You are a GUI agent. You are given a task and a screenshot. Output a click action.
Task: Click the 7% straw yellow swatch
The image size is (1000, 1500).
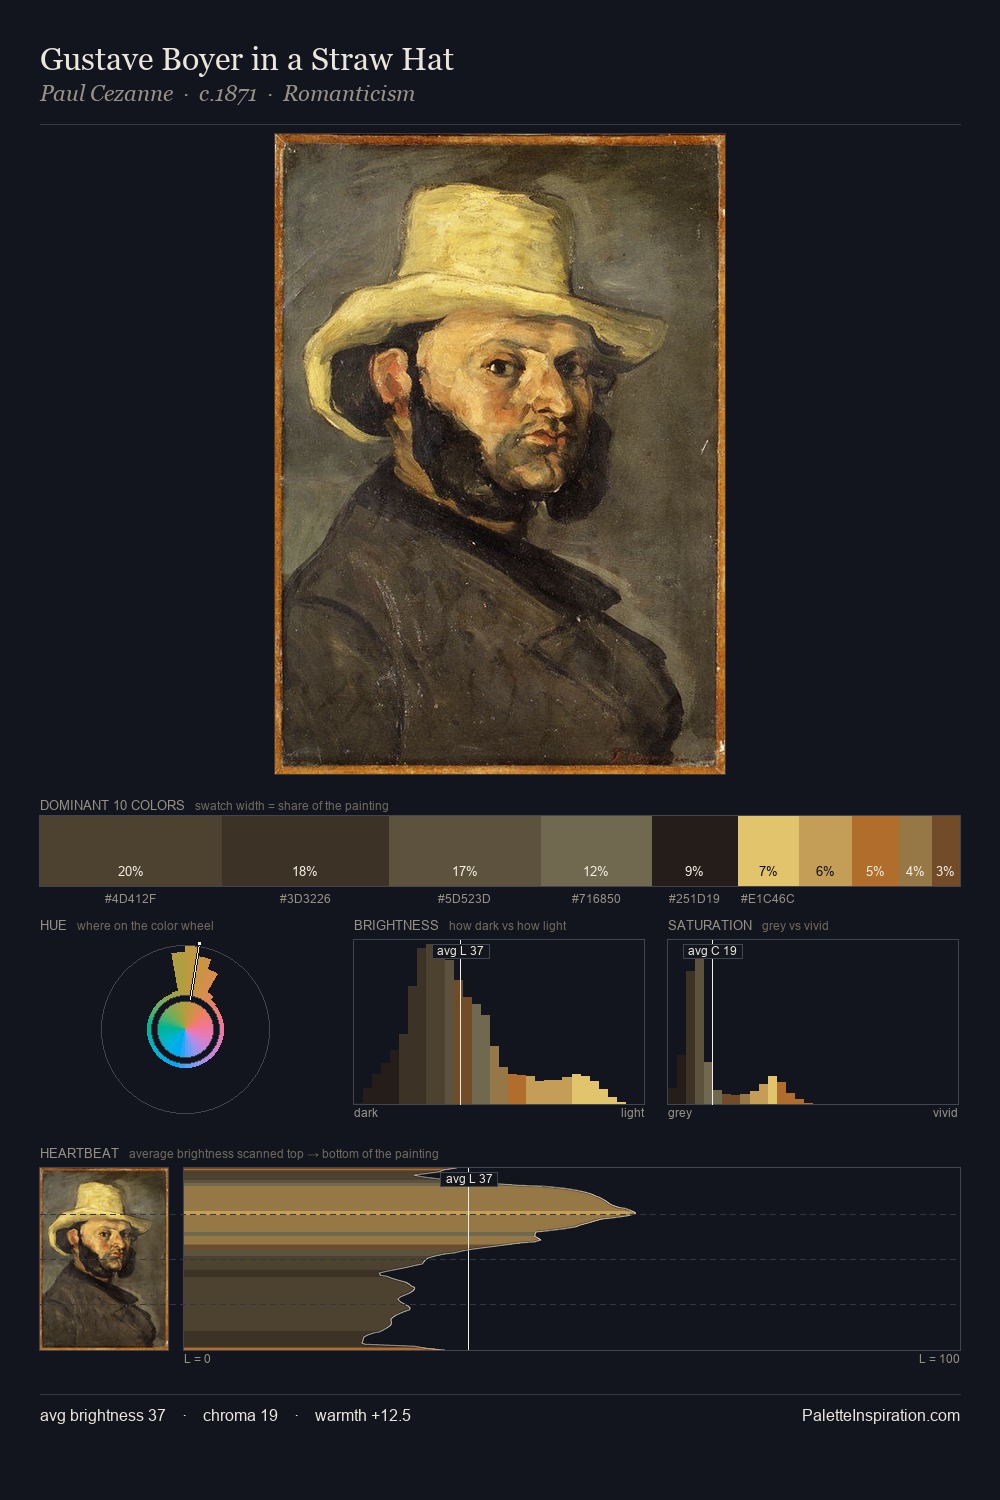[x=768, y=851]
